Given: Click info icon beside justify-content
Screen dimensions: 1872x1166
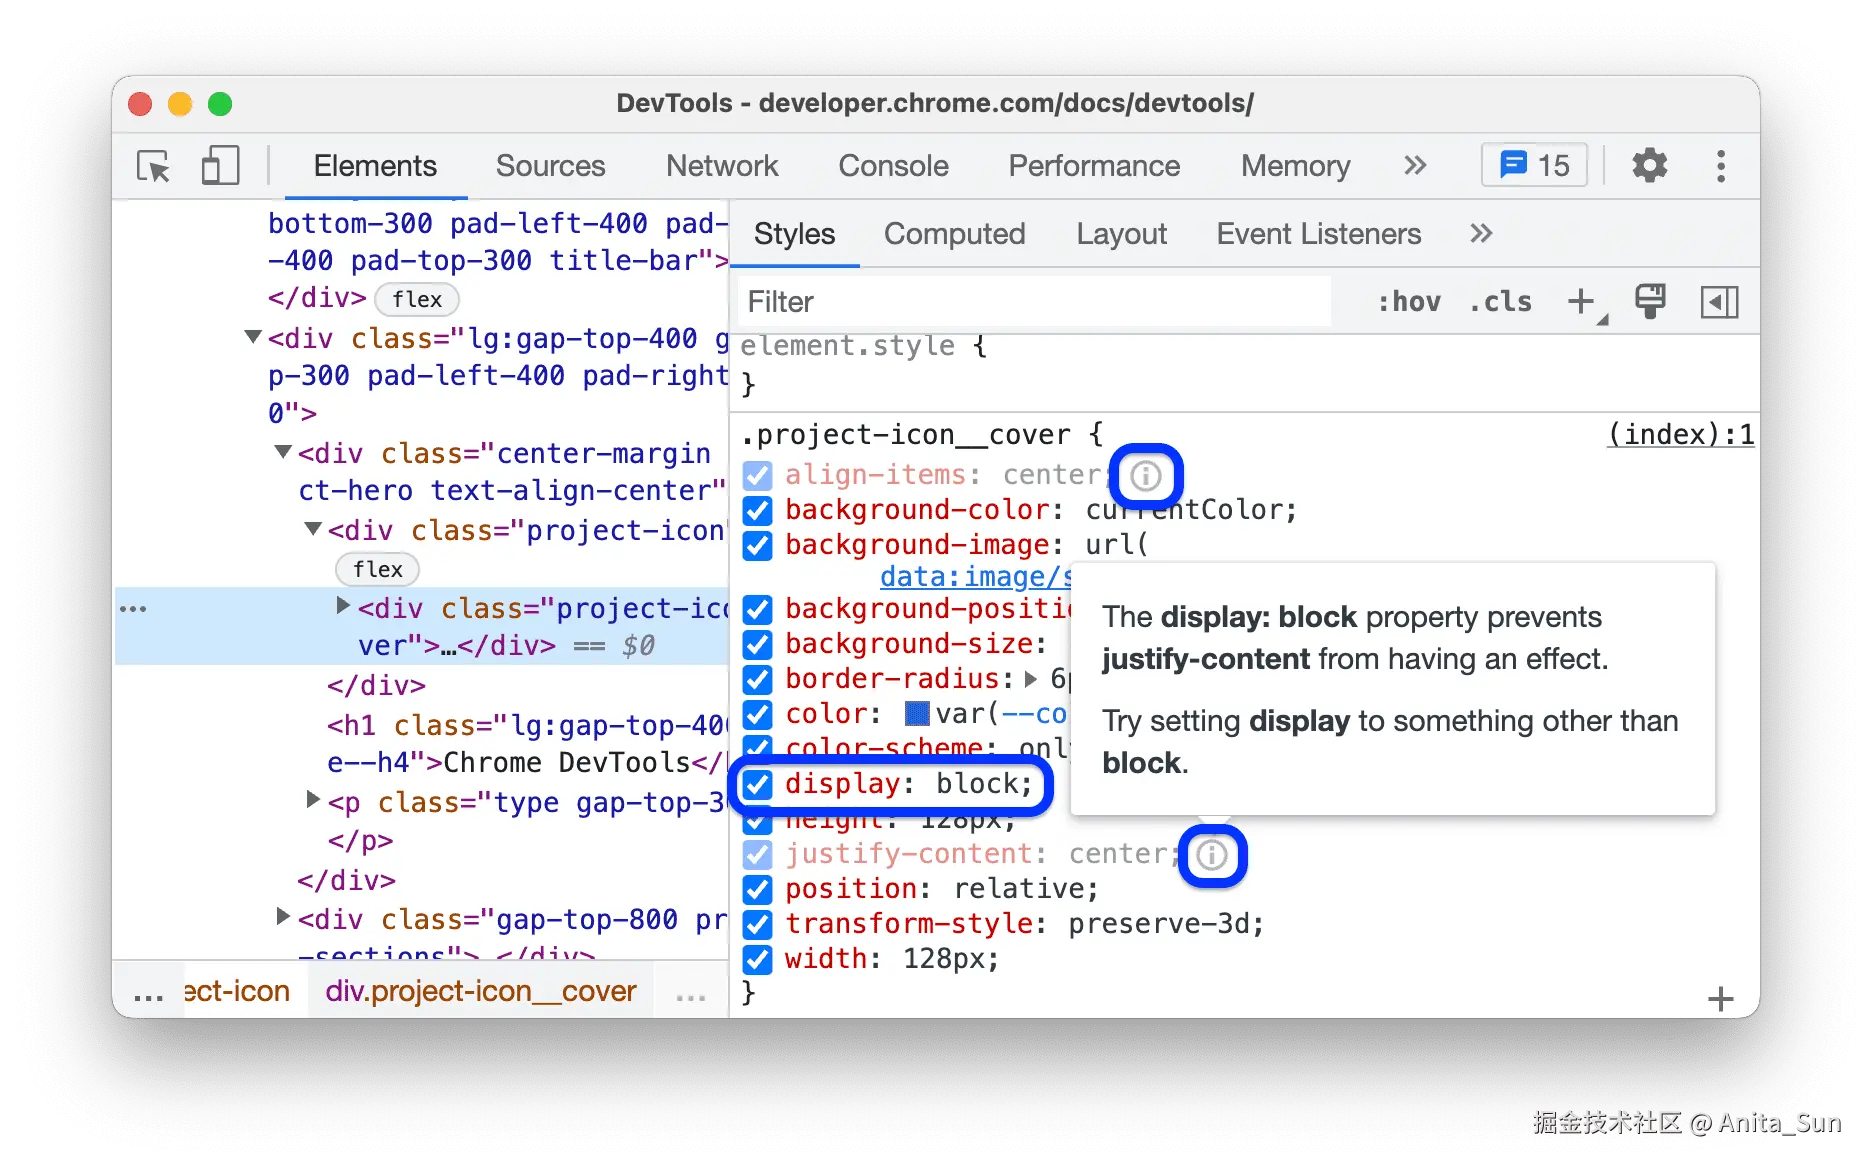Looking at the screenshot, I should [x=1212, y=855].
